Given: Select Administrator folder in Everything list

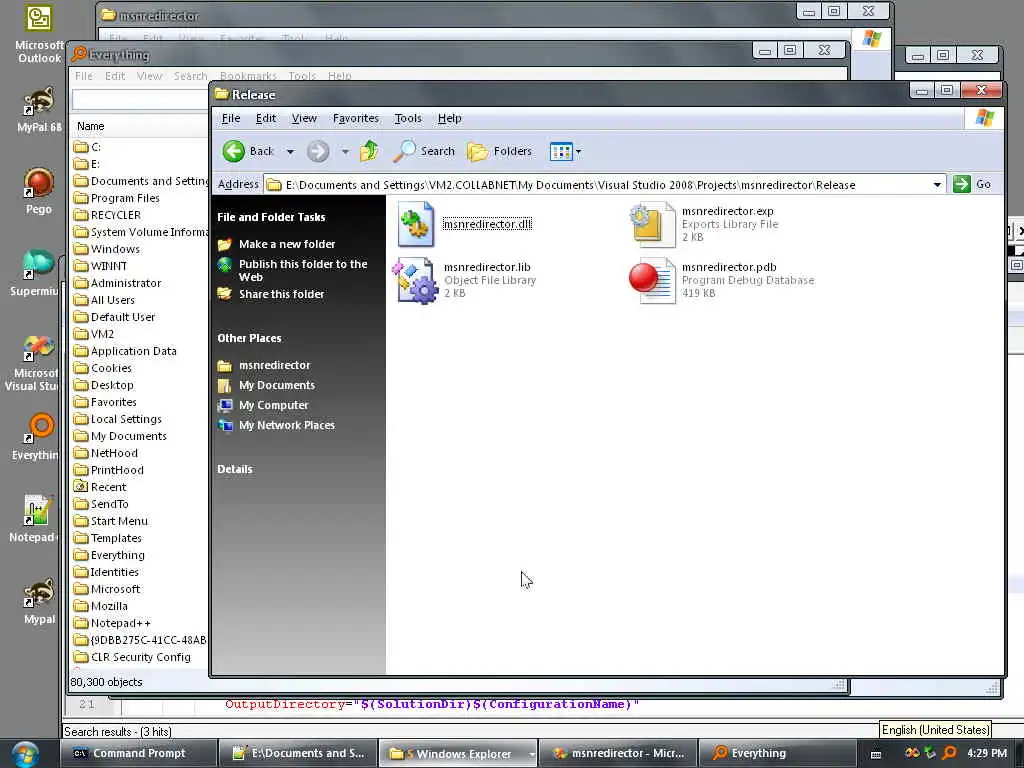Looking at the screenshot, I should [125, 283].
